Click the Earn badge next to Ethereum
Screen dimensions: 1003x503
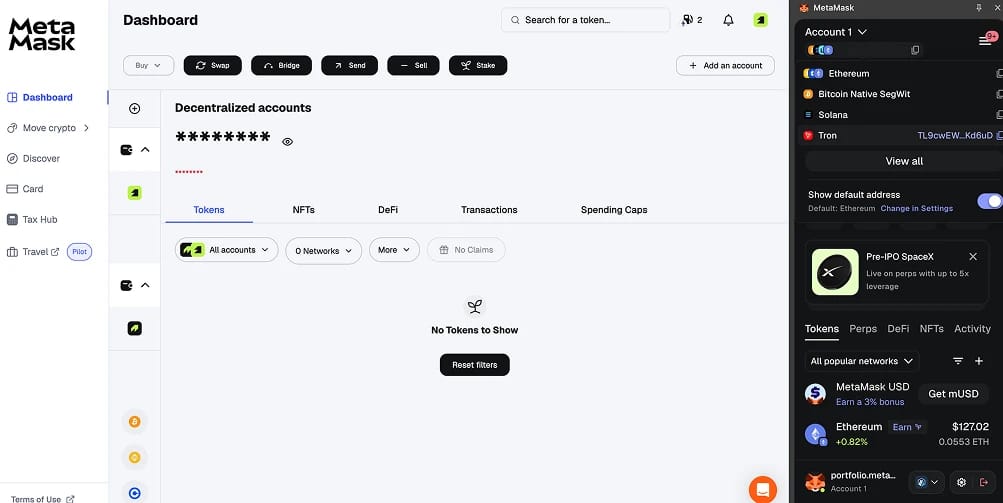(907, 427)
